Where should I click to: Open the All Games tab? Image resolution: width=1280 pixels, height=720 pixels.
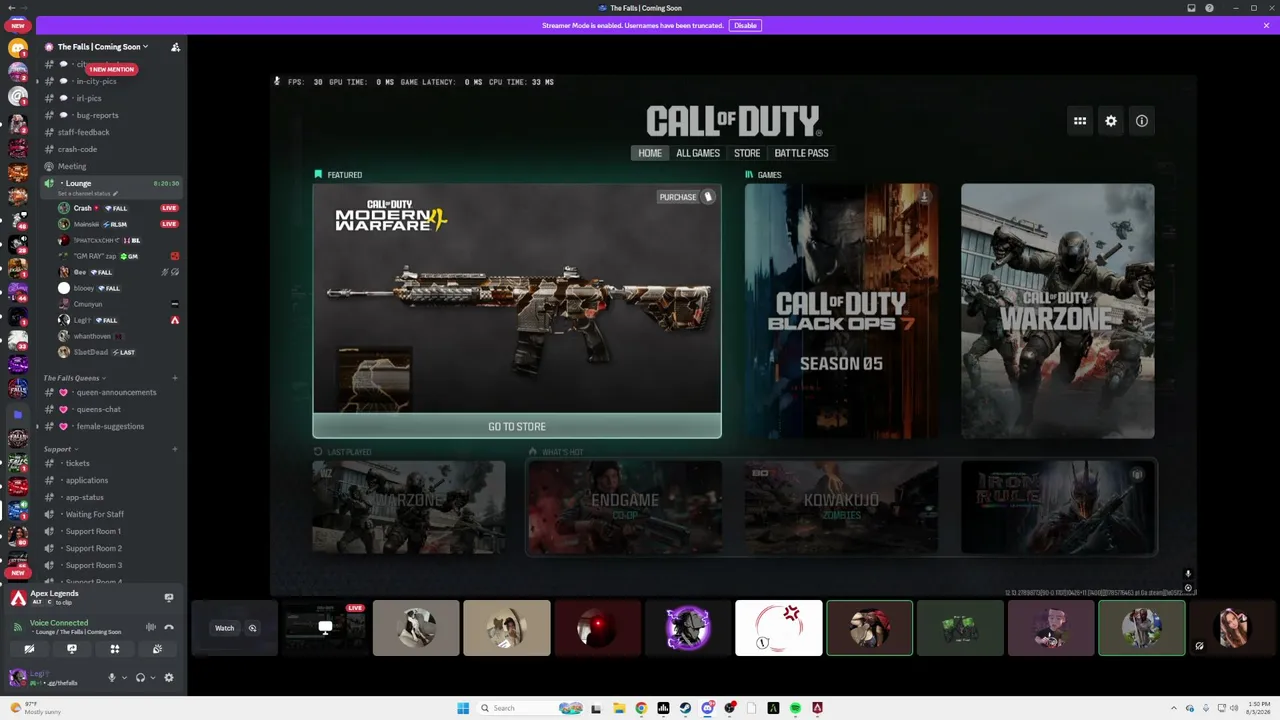[698, 153]
